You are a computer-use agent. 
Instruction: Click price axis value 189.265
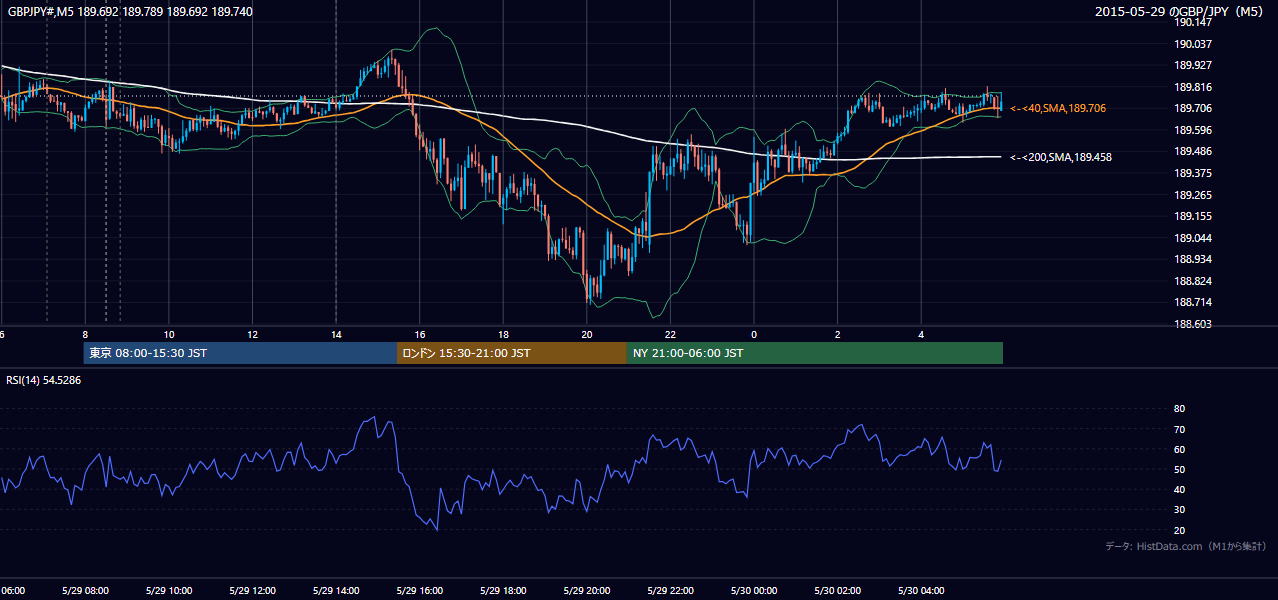coord(1193,195)
